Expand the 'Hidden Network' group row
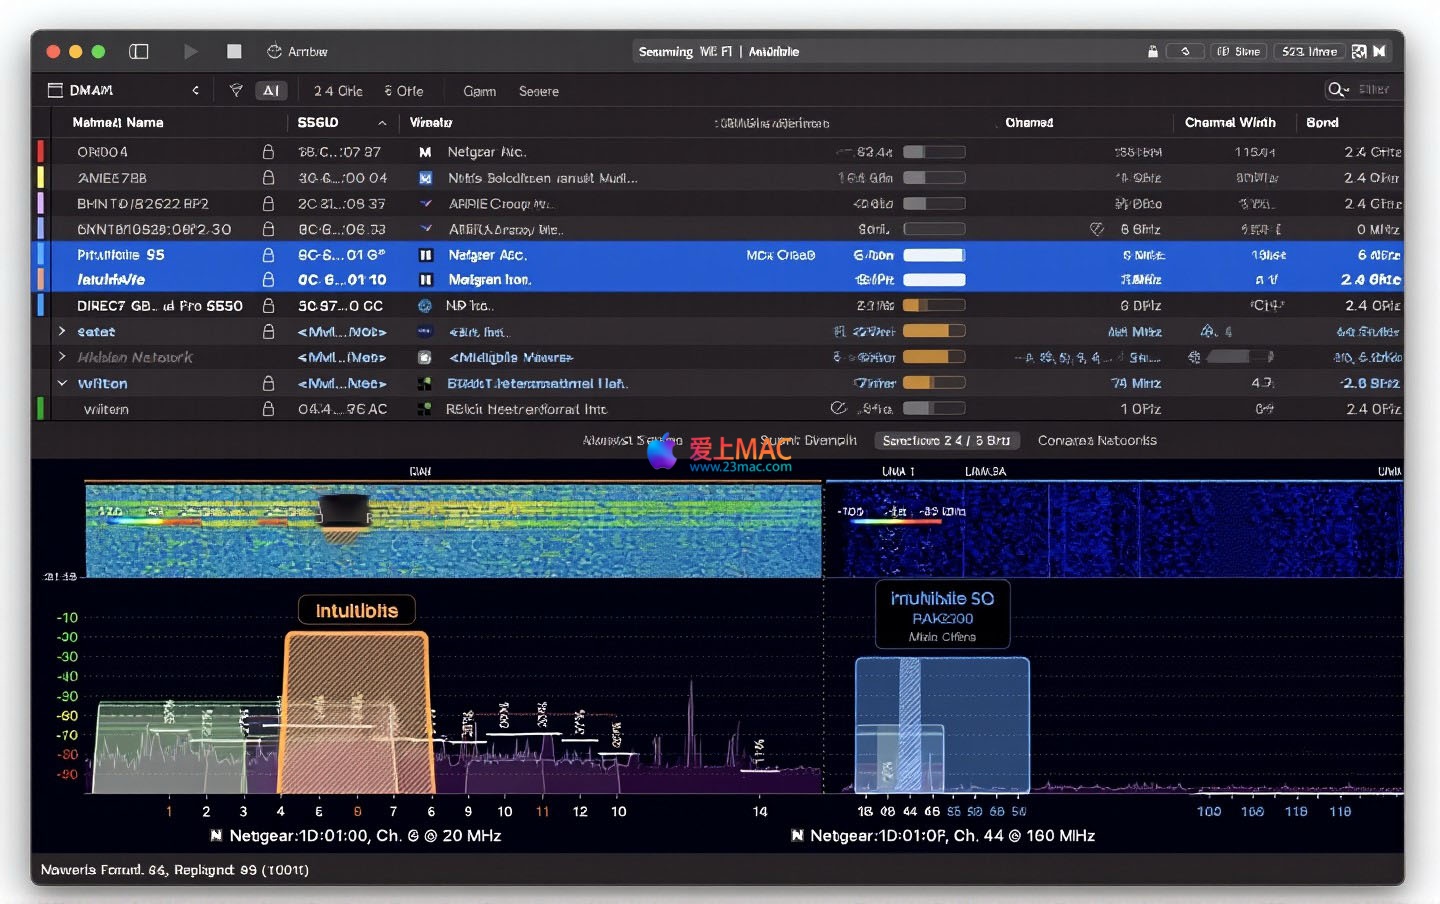 tap(62, 357)
